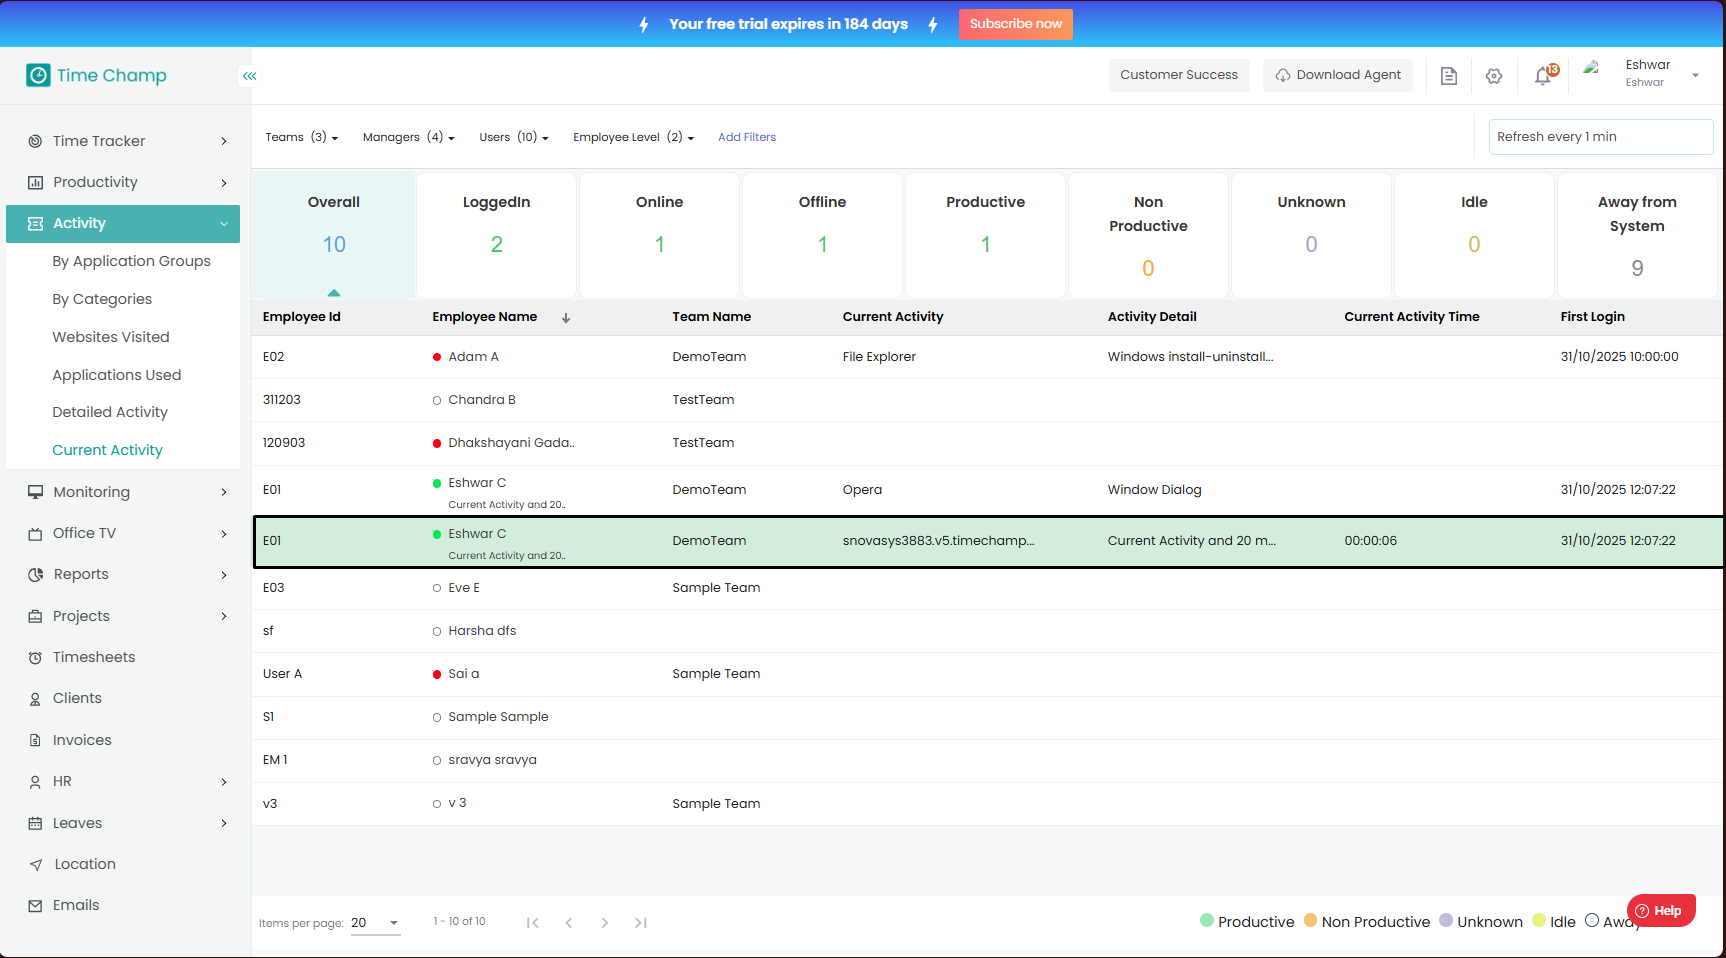1726x958 pixels.
Task: Open the settings gear icon
Action: click(1494, 76)
